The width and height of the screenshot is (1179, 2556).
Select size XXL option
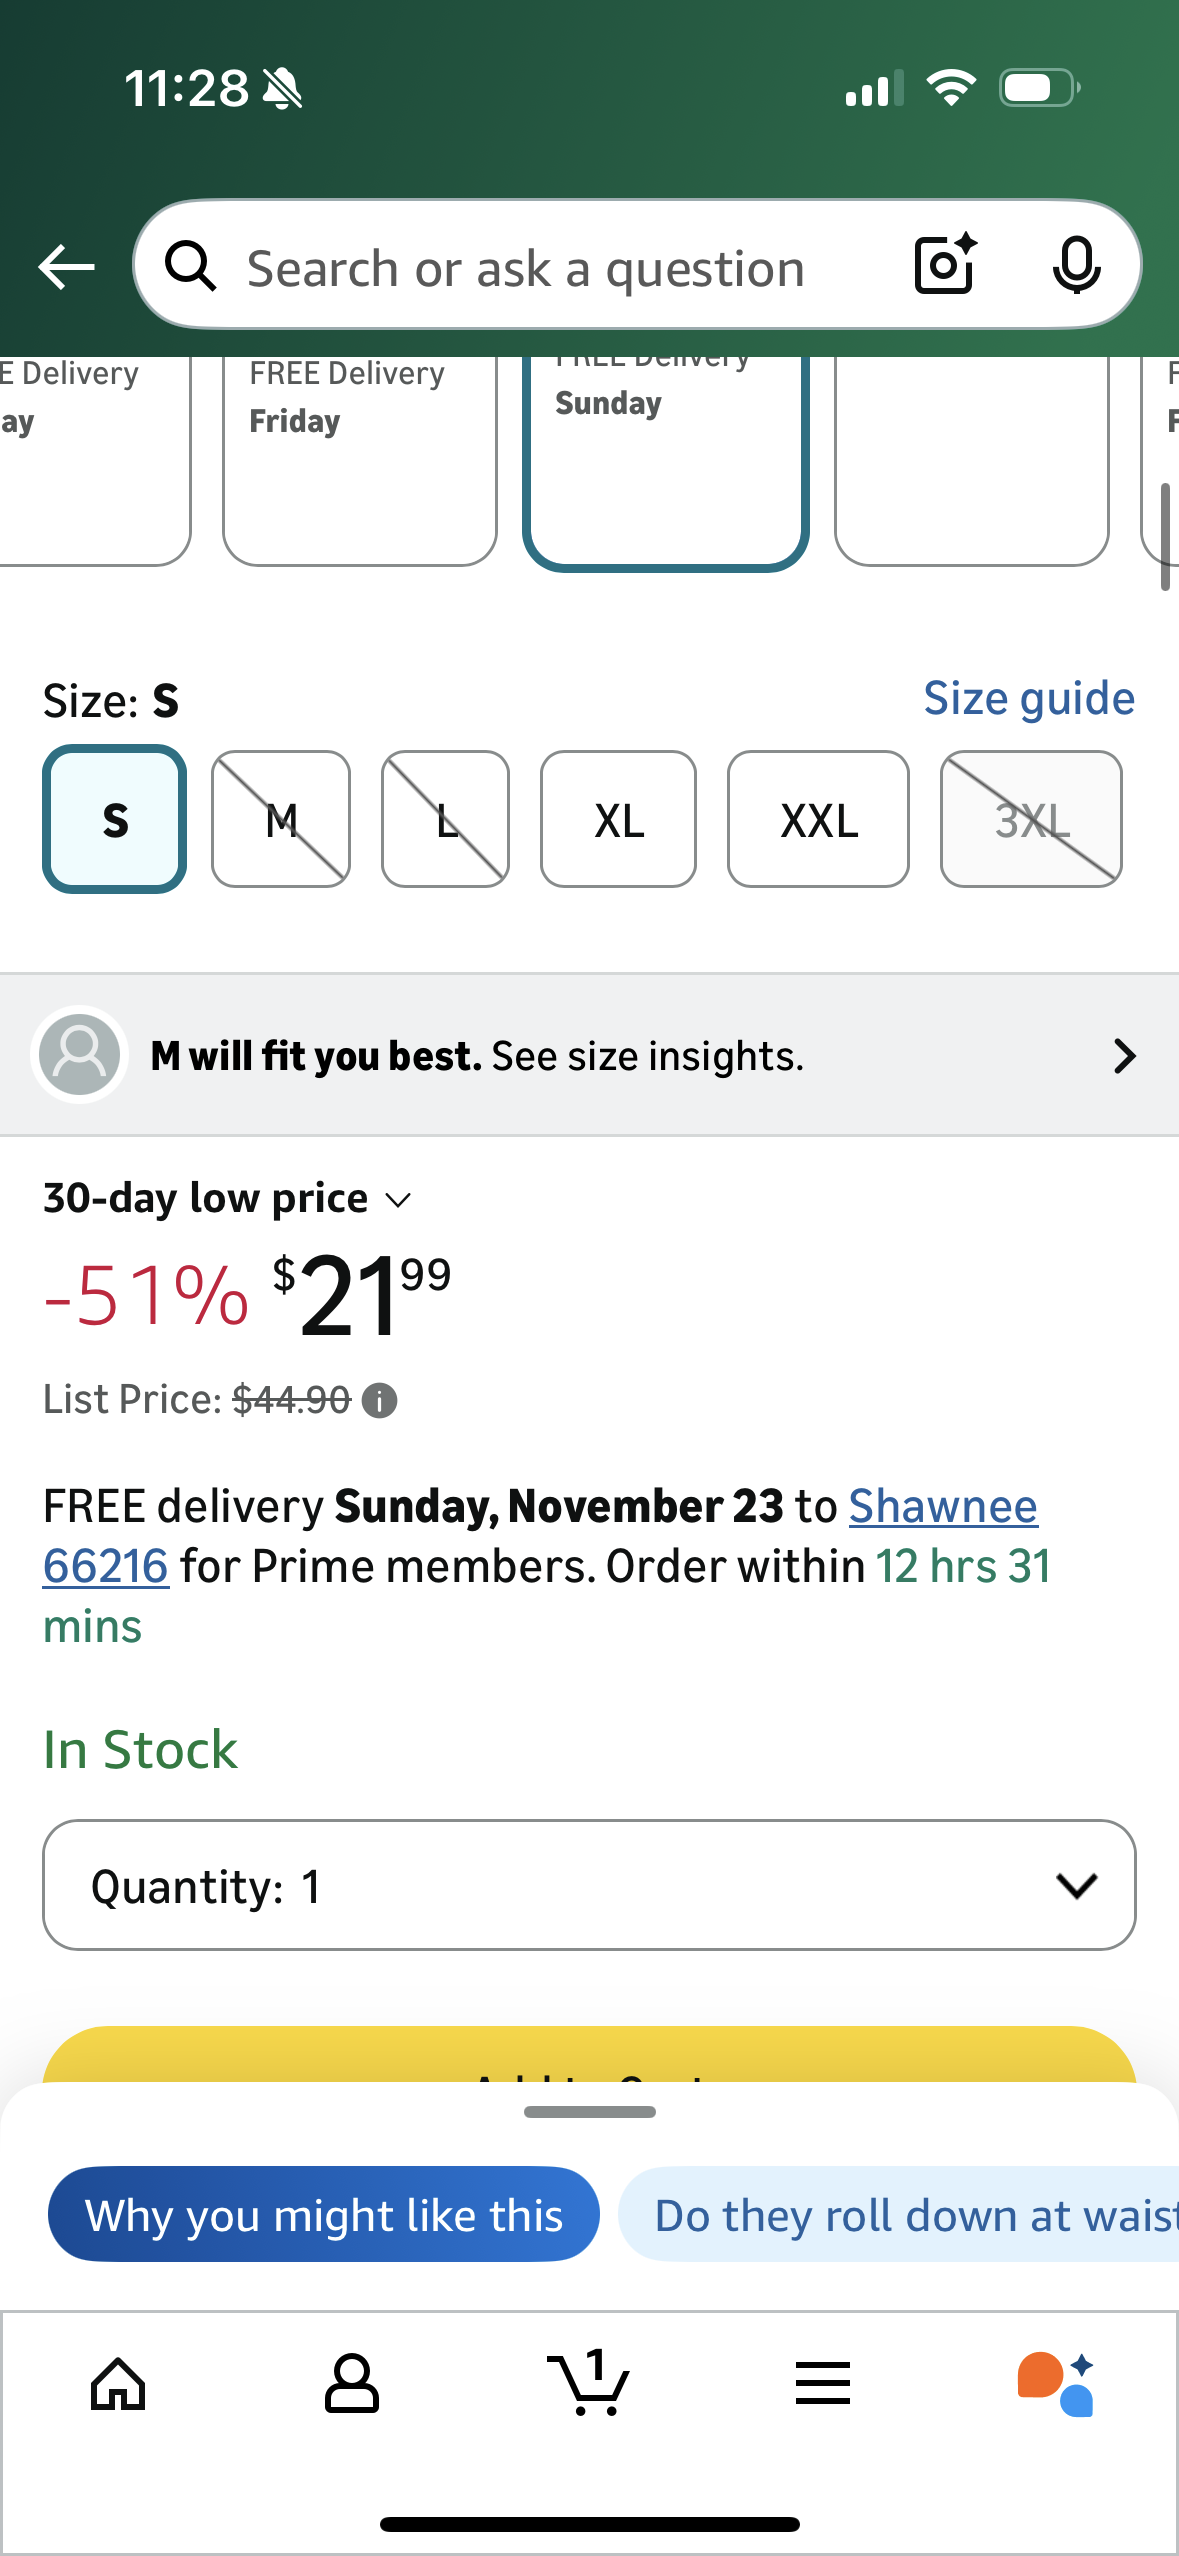pos(818,820)
